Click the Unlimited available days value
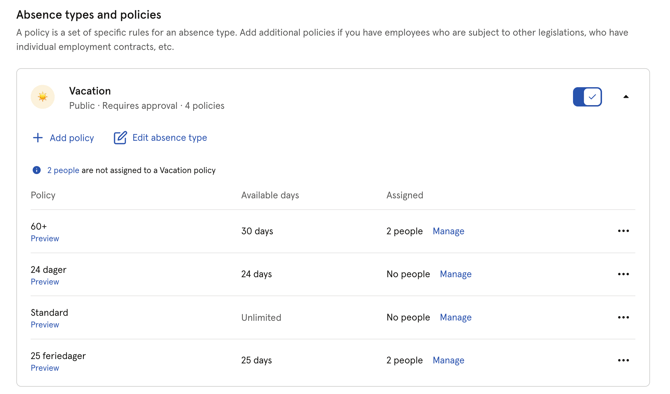The image size is (670, 394). [261, 318]
